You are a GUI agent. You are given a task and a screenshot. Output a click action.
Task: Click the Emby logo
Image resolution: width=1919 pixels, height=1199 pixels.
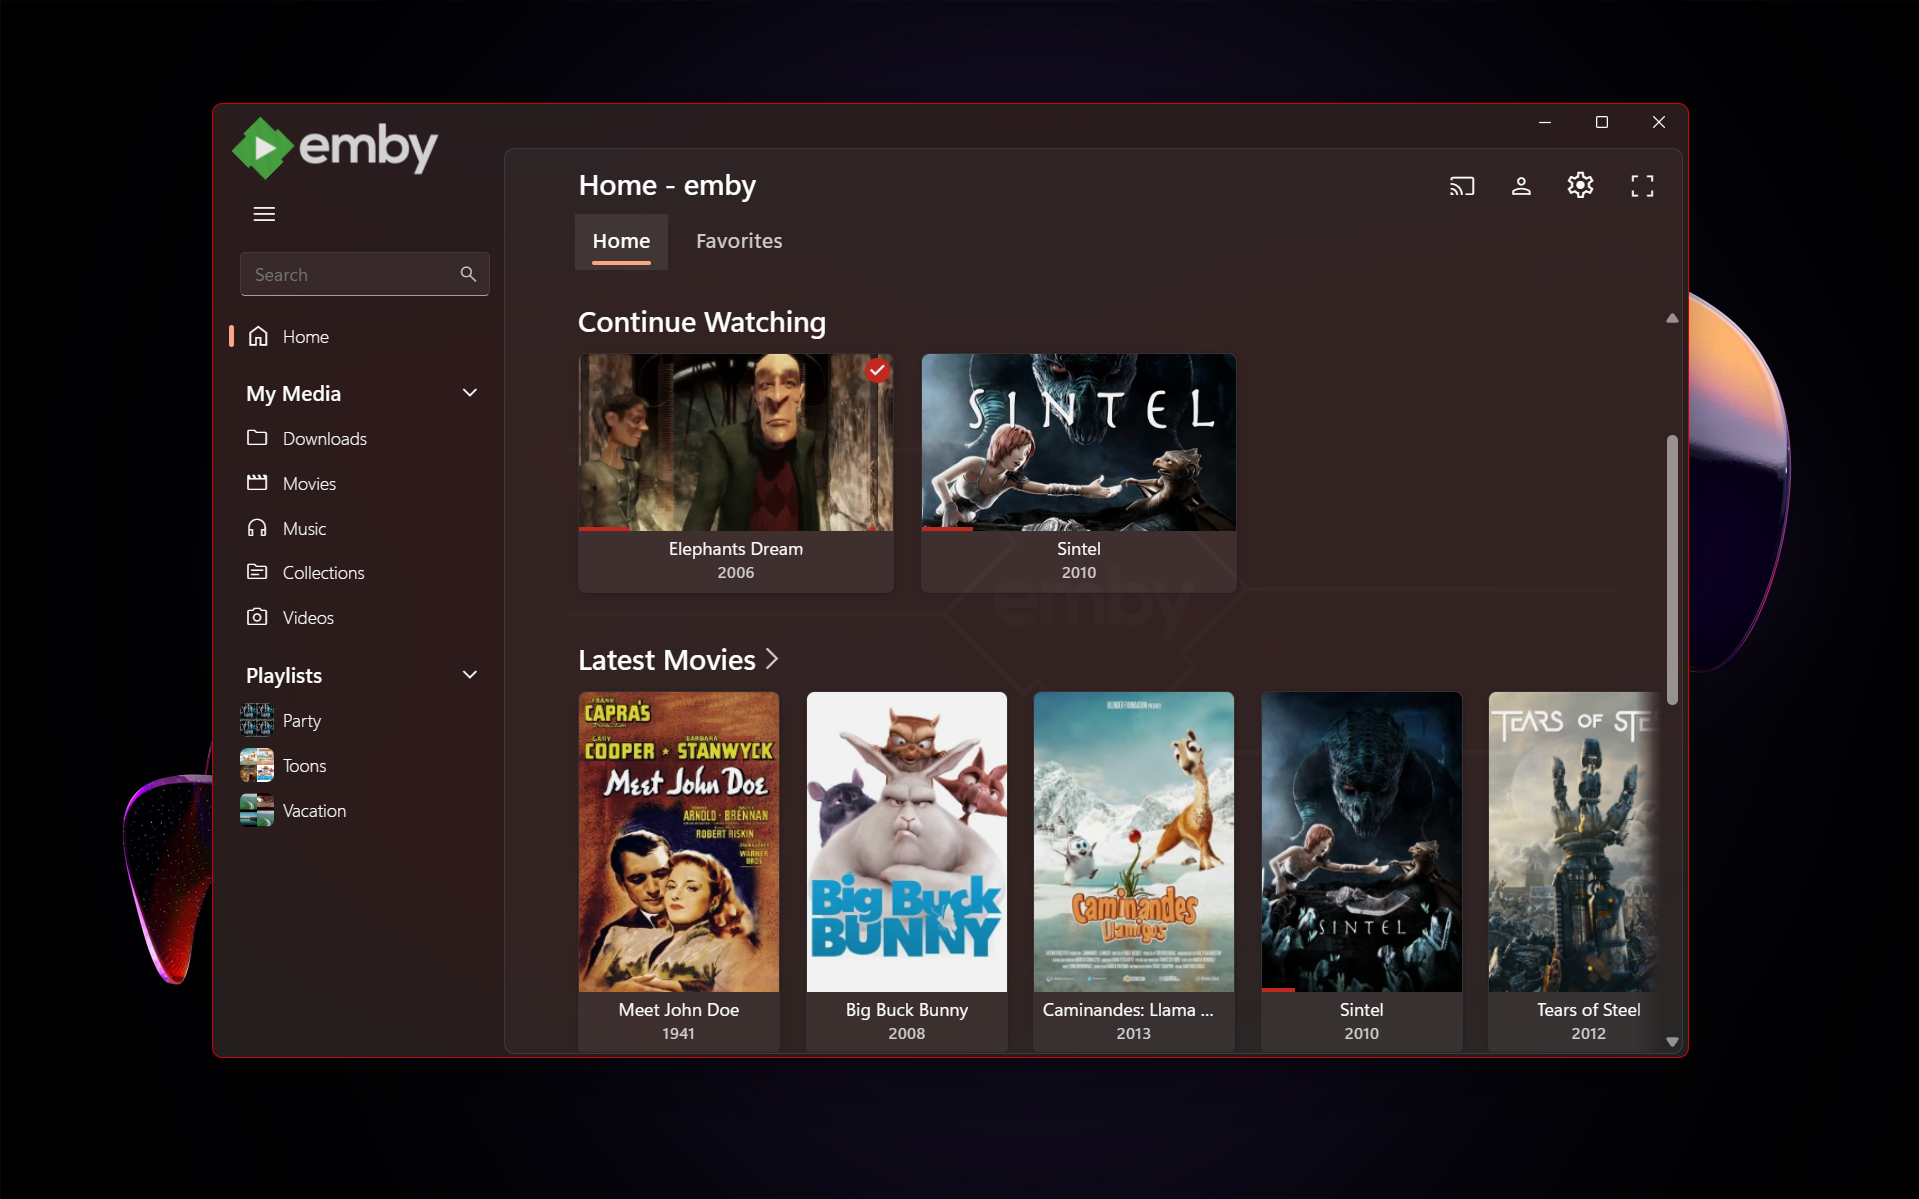pos(335,148)
